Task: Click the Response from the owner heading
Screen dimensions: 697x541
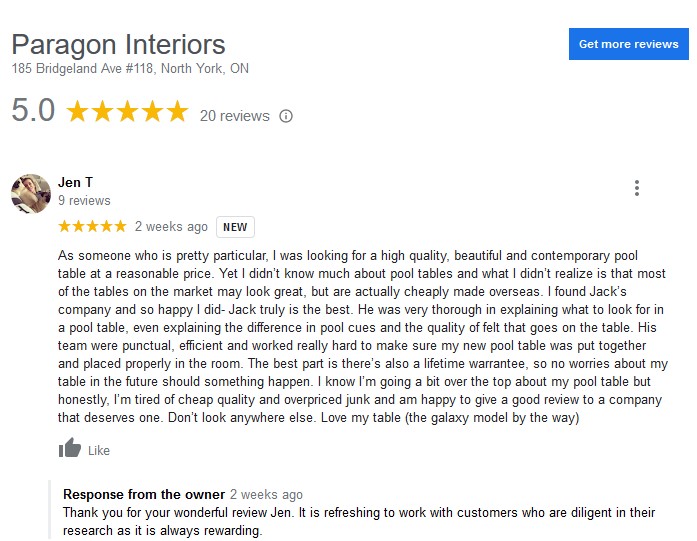Action: pyautogui.click(x=143, y=494)
